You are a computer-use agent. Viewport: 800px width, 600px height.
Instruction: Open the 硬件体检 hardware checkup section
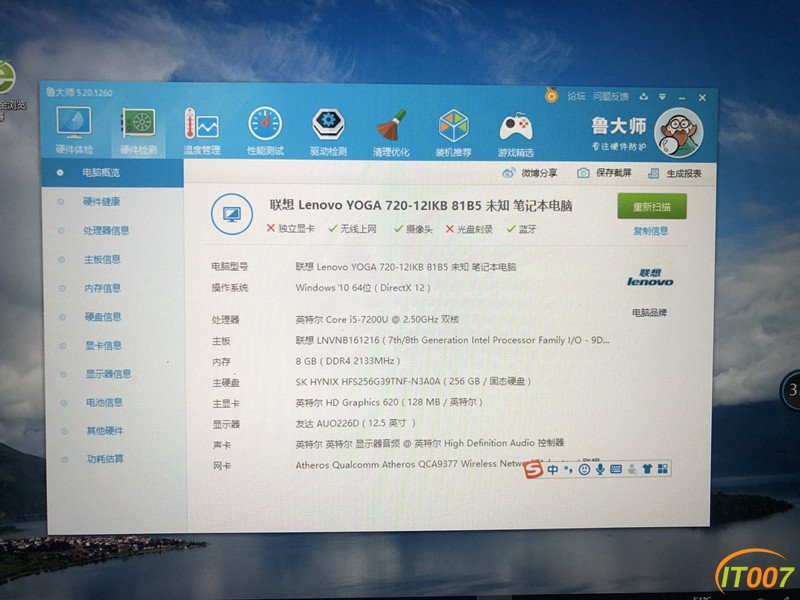coord(74,130)
